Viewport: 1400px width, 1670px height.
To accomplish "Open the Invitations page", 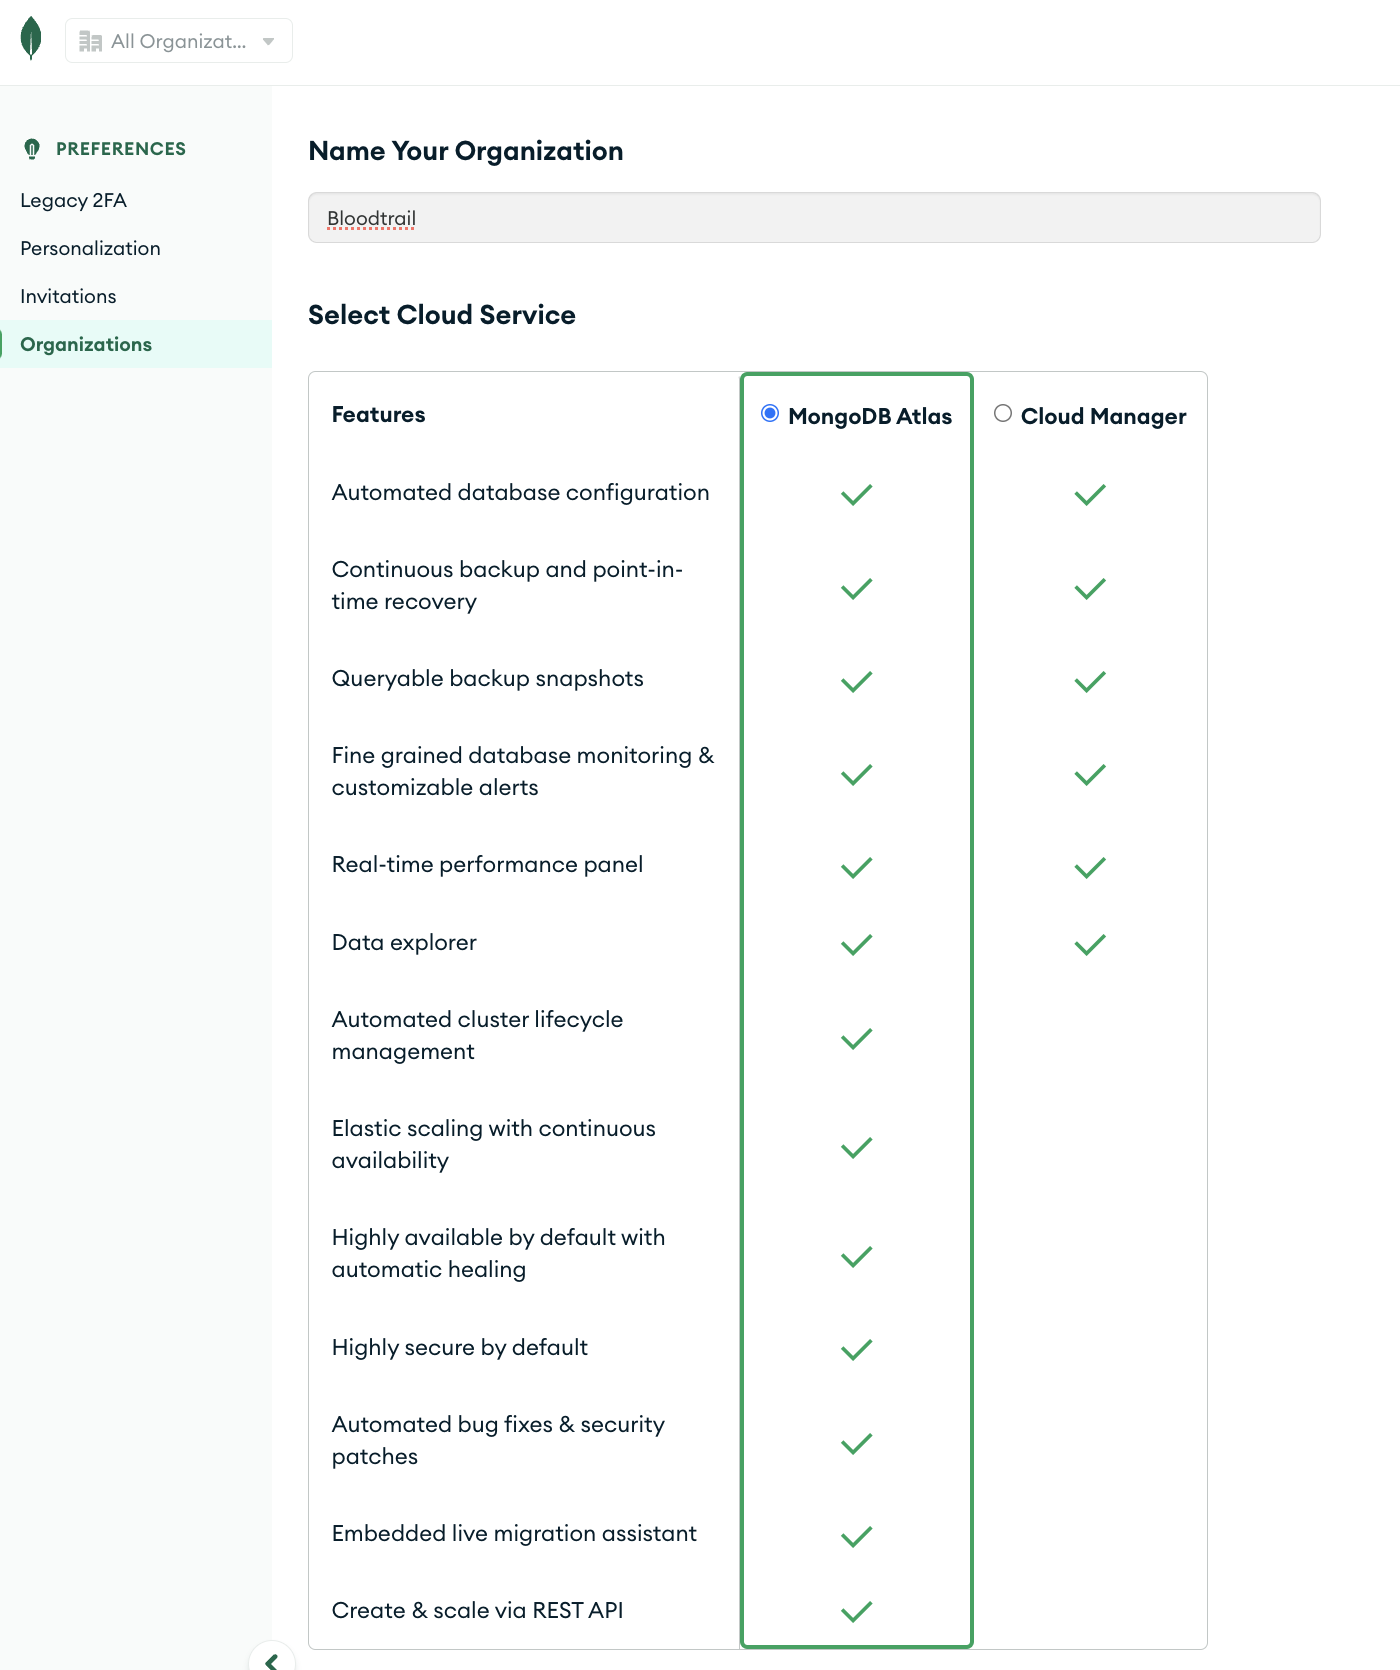I will tap(68, 296).
